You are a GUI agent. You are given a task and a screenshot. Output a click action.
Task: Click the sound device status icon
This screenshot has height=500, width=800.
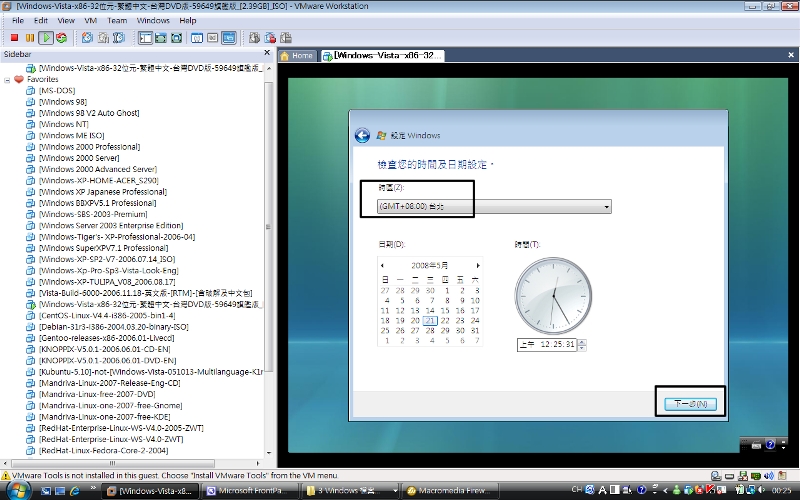(769, 476)
